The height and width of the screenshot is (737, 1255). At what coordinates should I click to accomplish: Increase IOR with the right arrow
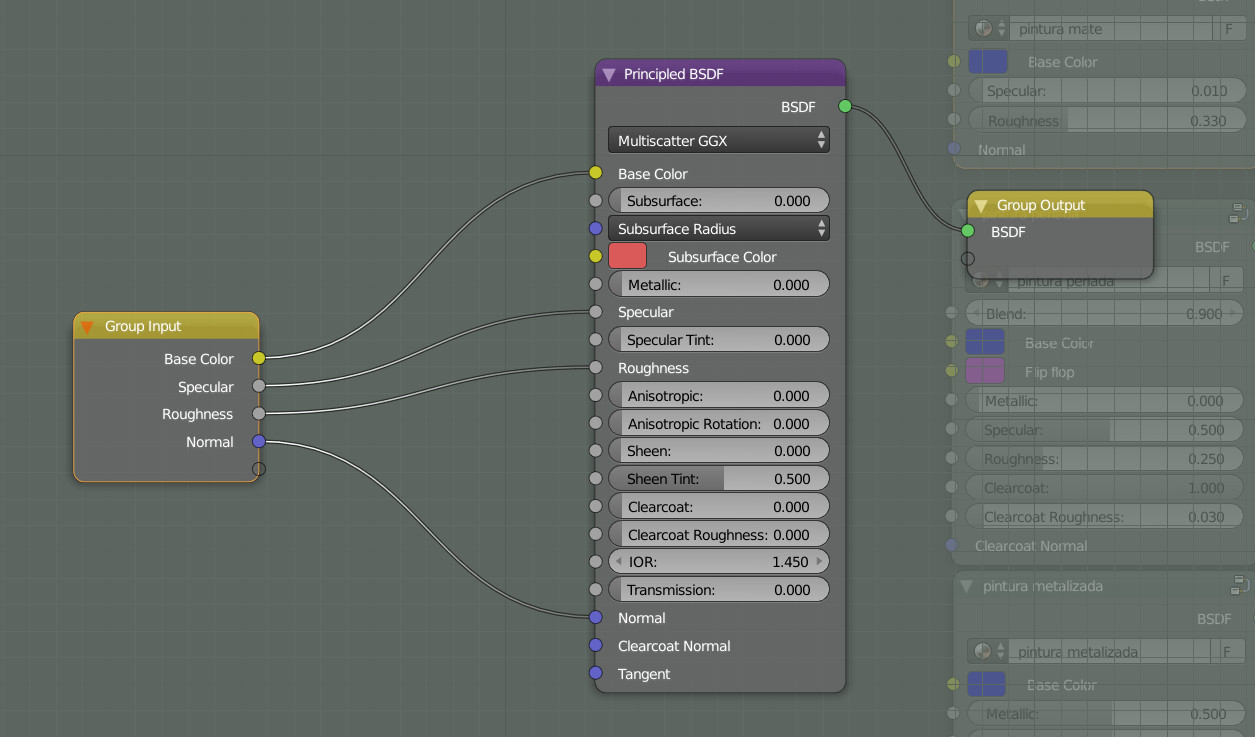coord(820,562)
